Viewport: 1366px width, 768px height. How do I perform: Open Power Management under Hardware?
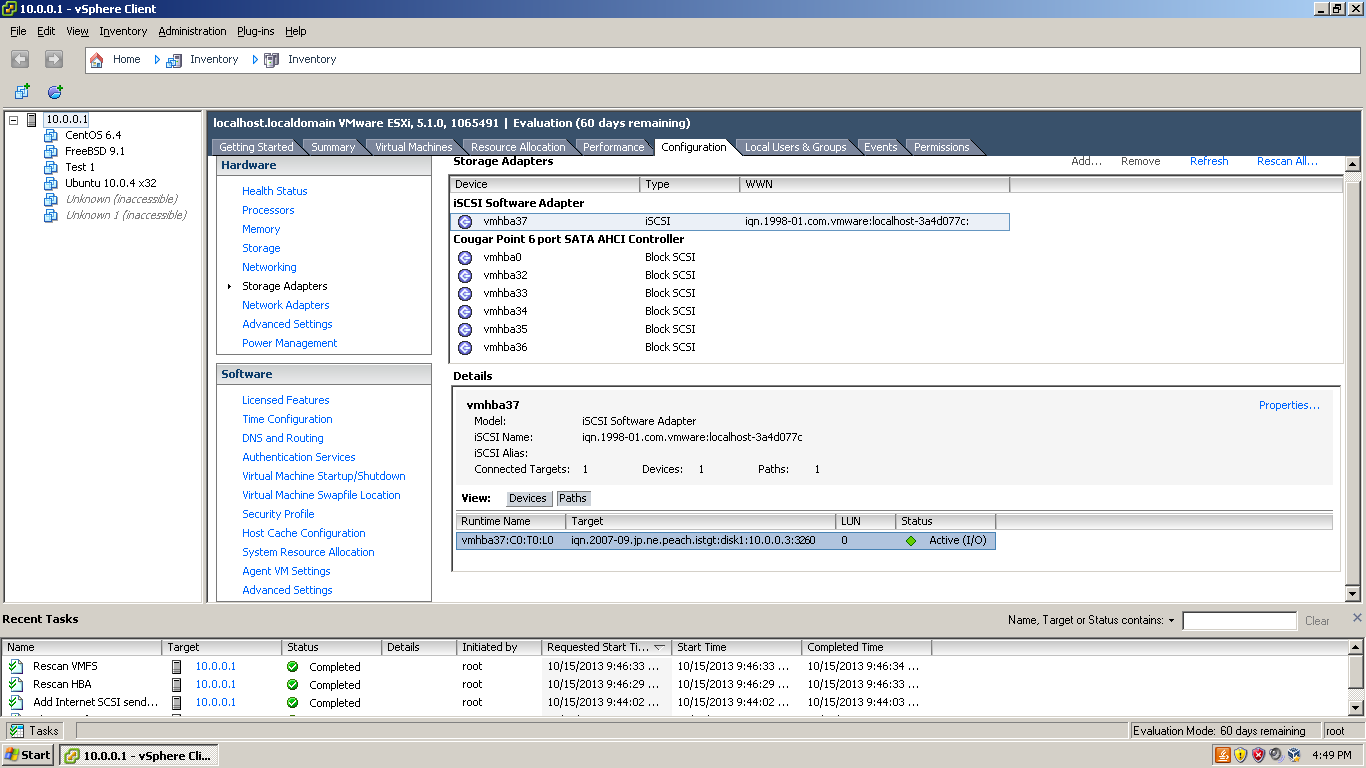pos(289,343)
